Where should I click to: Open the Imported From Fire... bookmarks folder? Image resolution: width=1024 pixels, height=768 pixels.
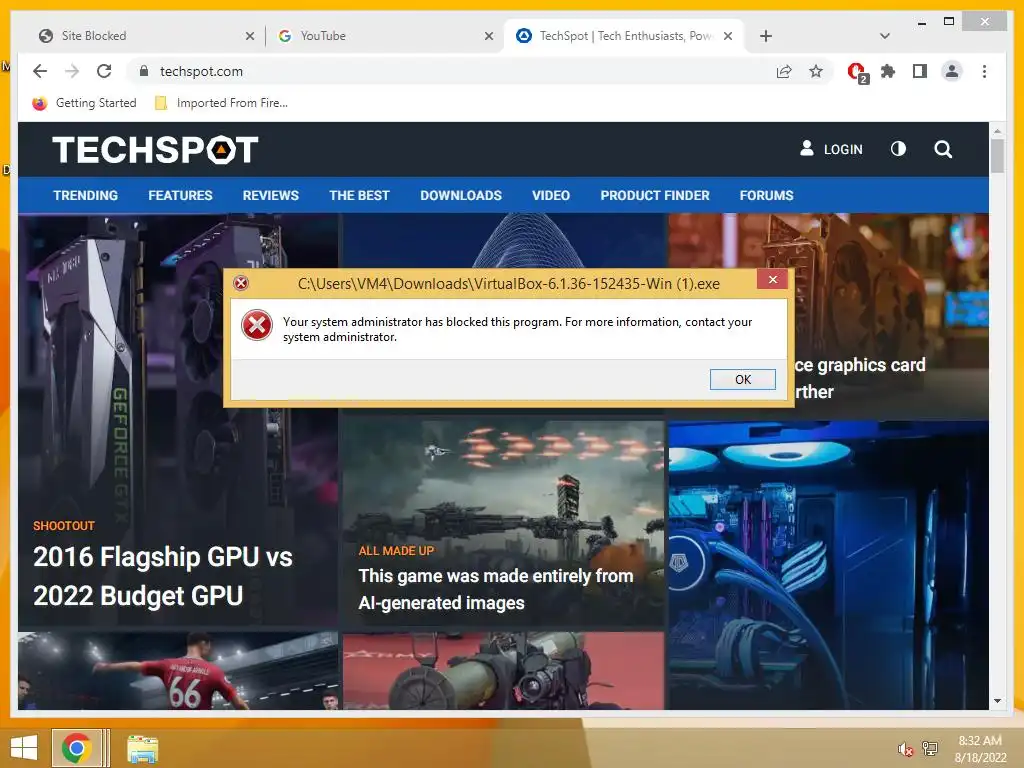221,103
